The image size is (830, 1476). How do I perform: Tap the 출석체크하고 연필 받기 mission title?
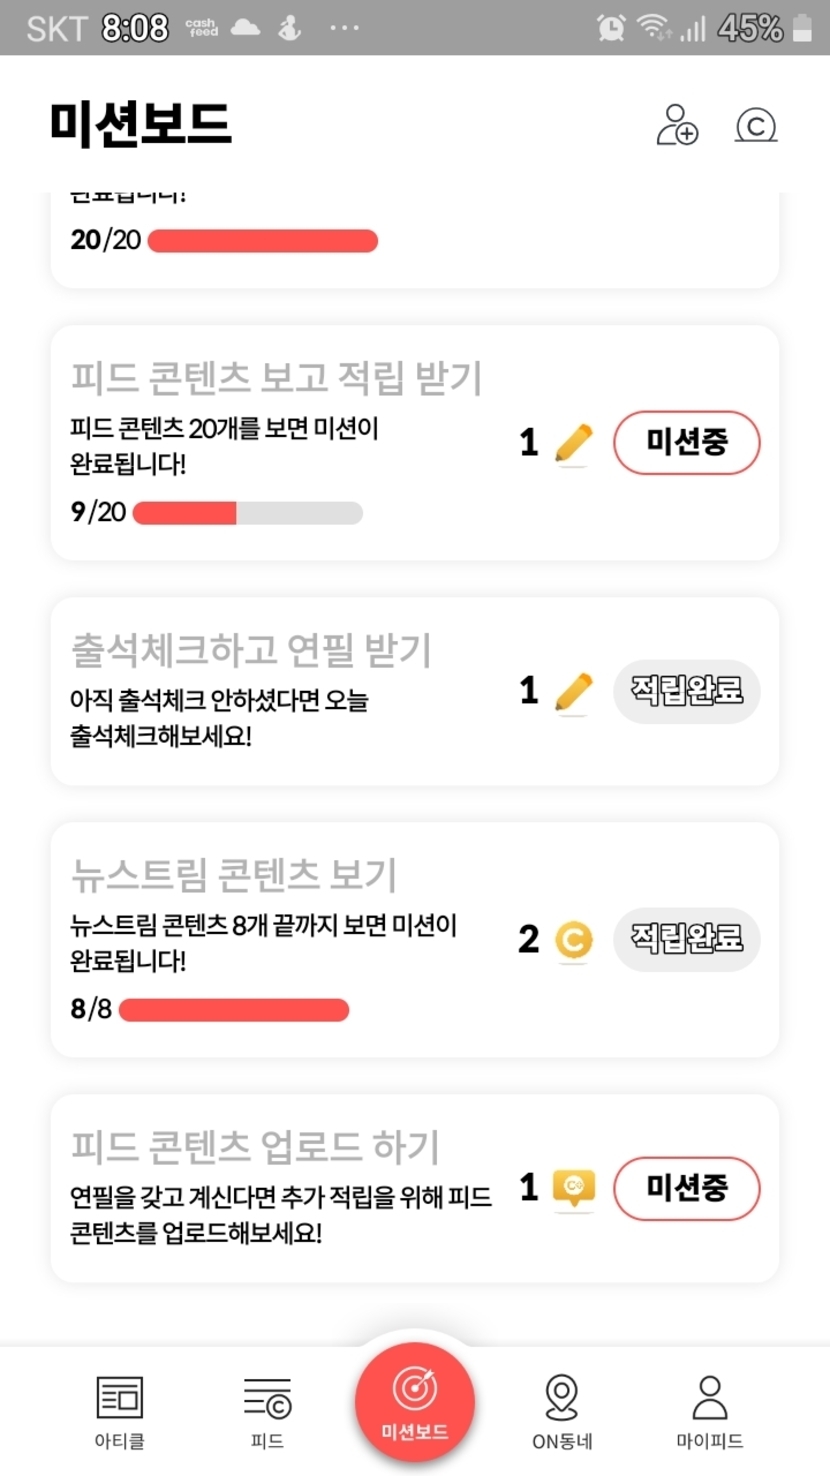(x=251, y=651)
